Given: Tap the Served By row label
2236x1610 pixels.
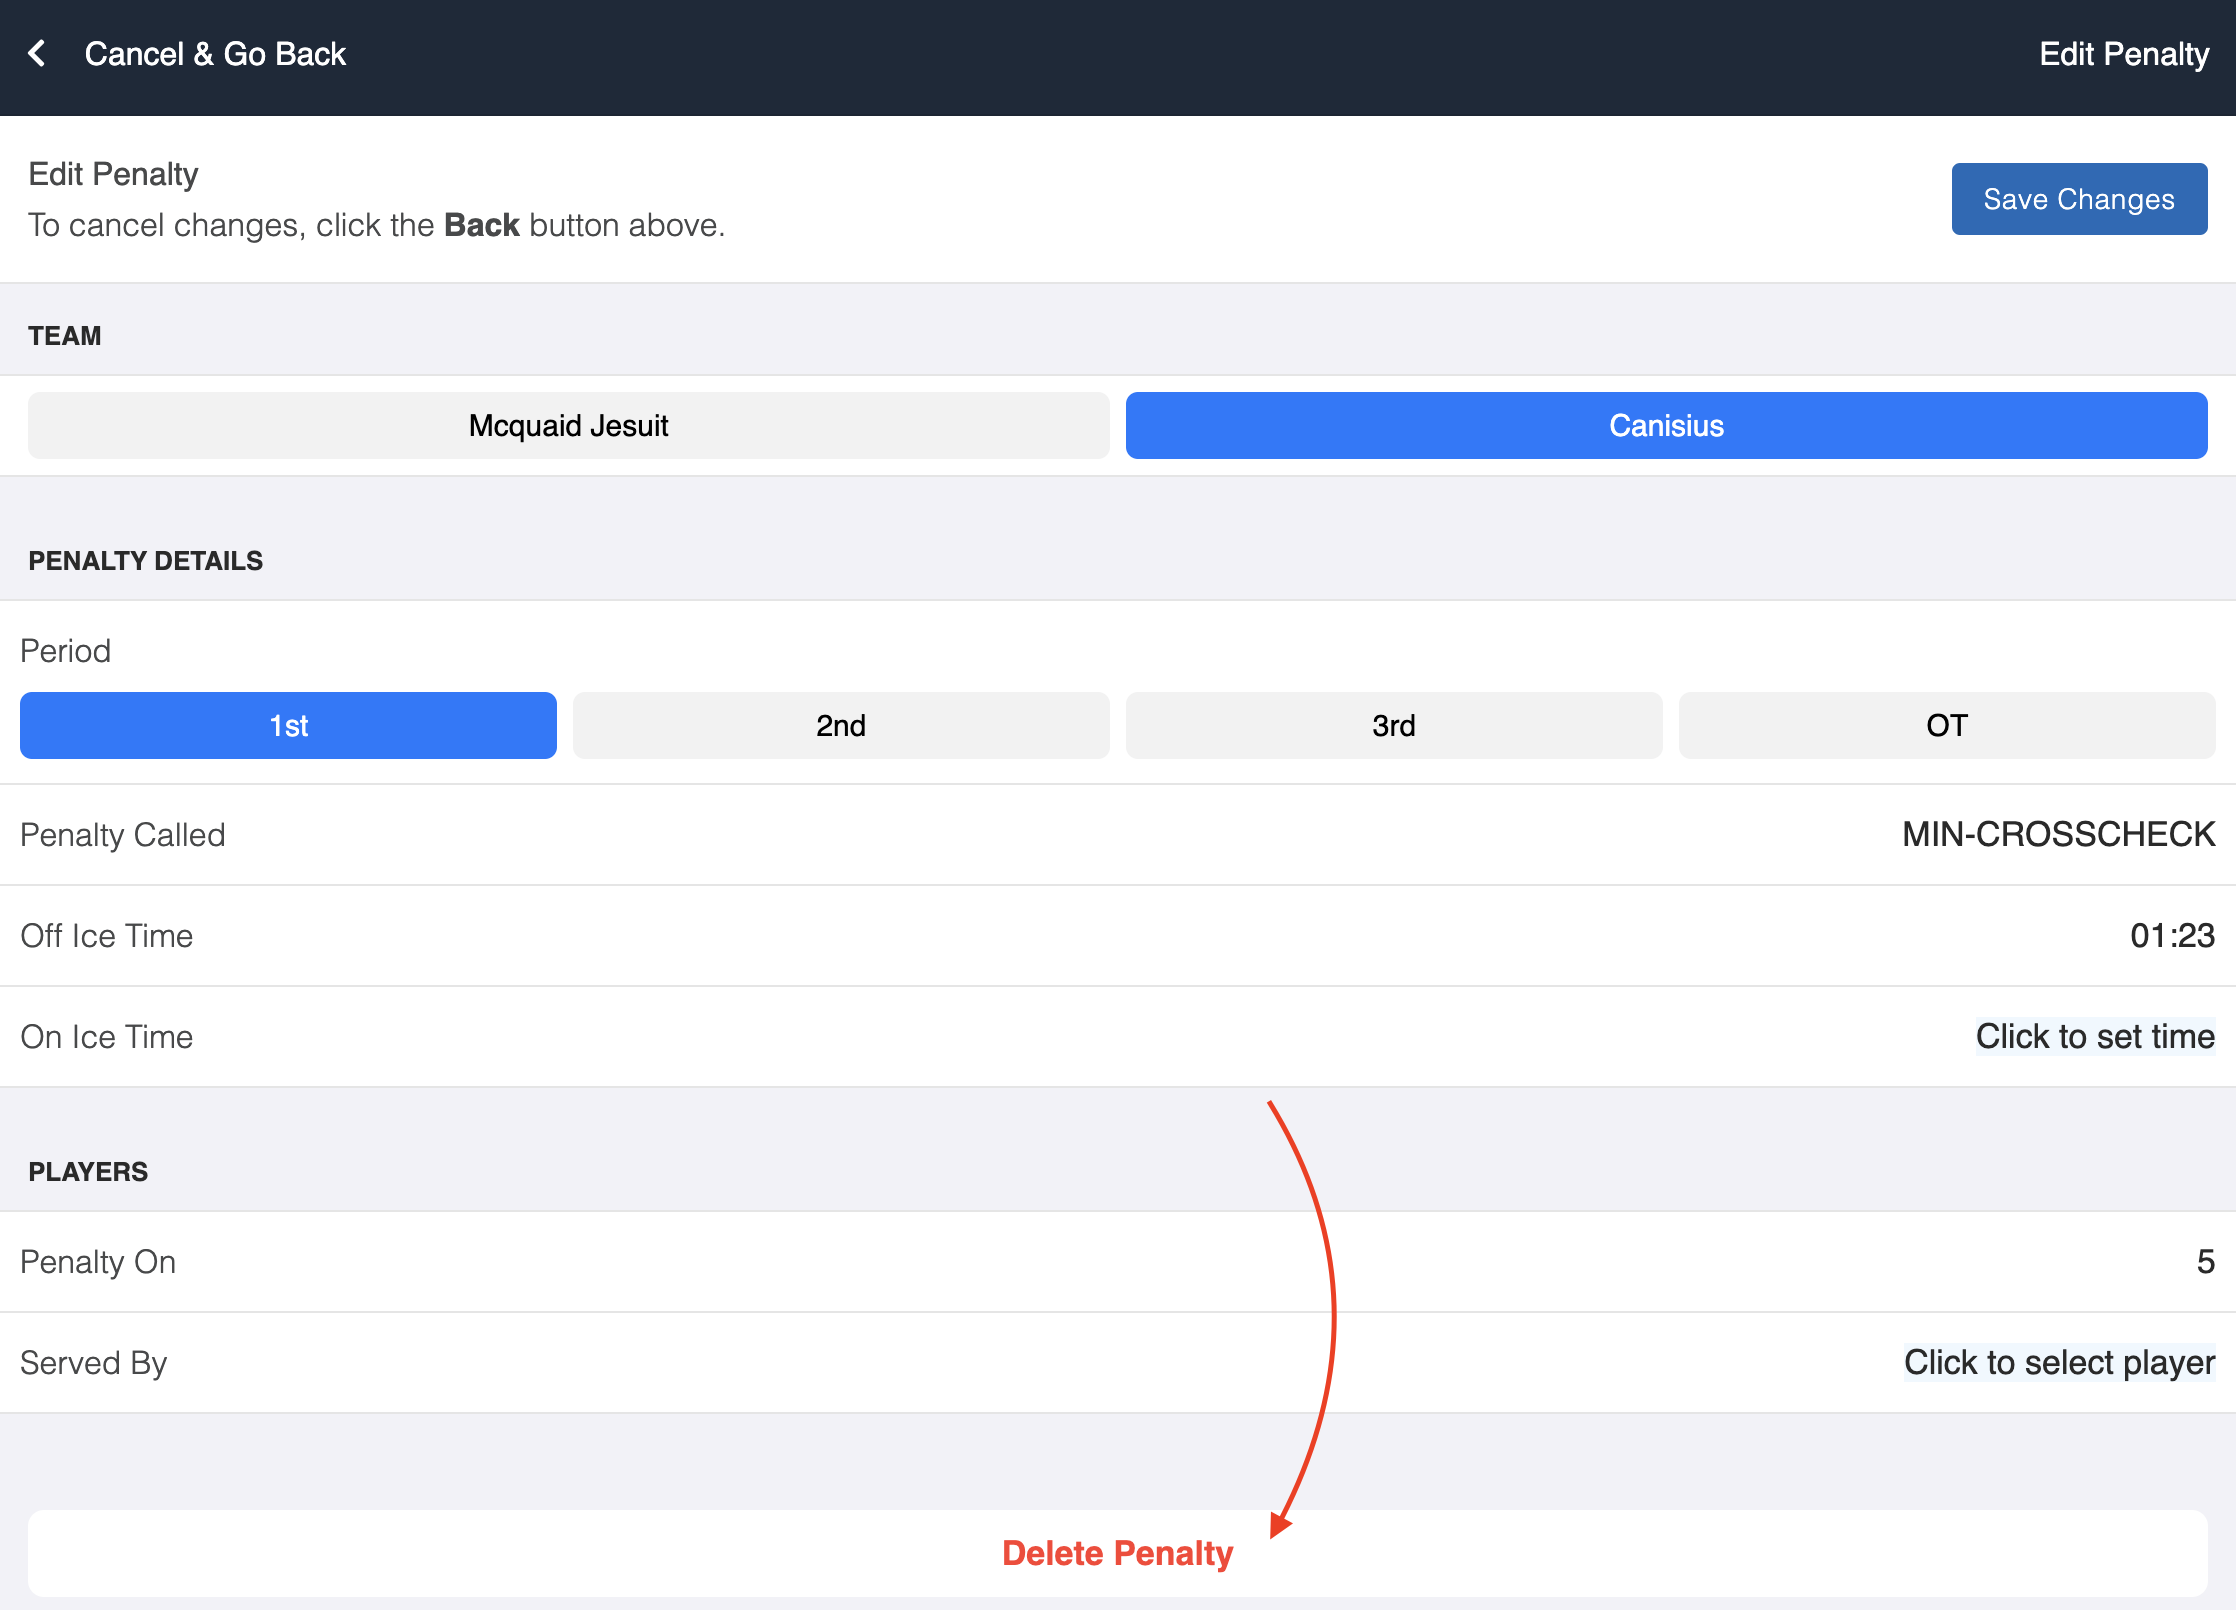Looking at the screenshot, I should (x=94, y=1363).
